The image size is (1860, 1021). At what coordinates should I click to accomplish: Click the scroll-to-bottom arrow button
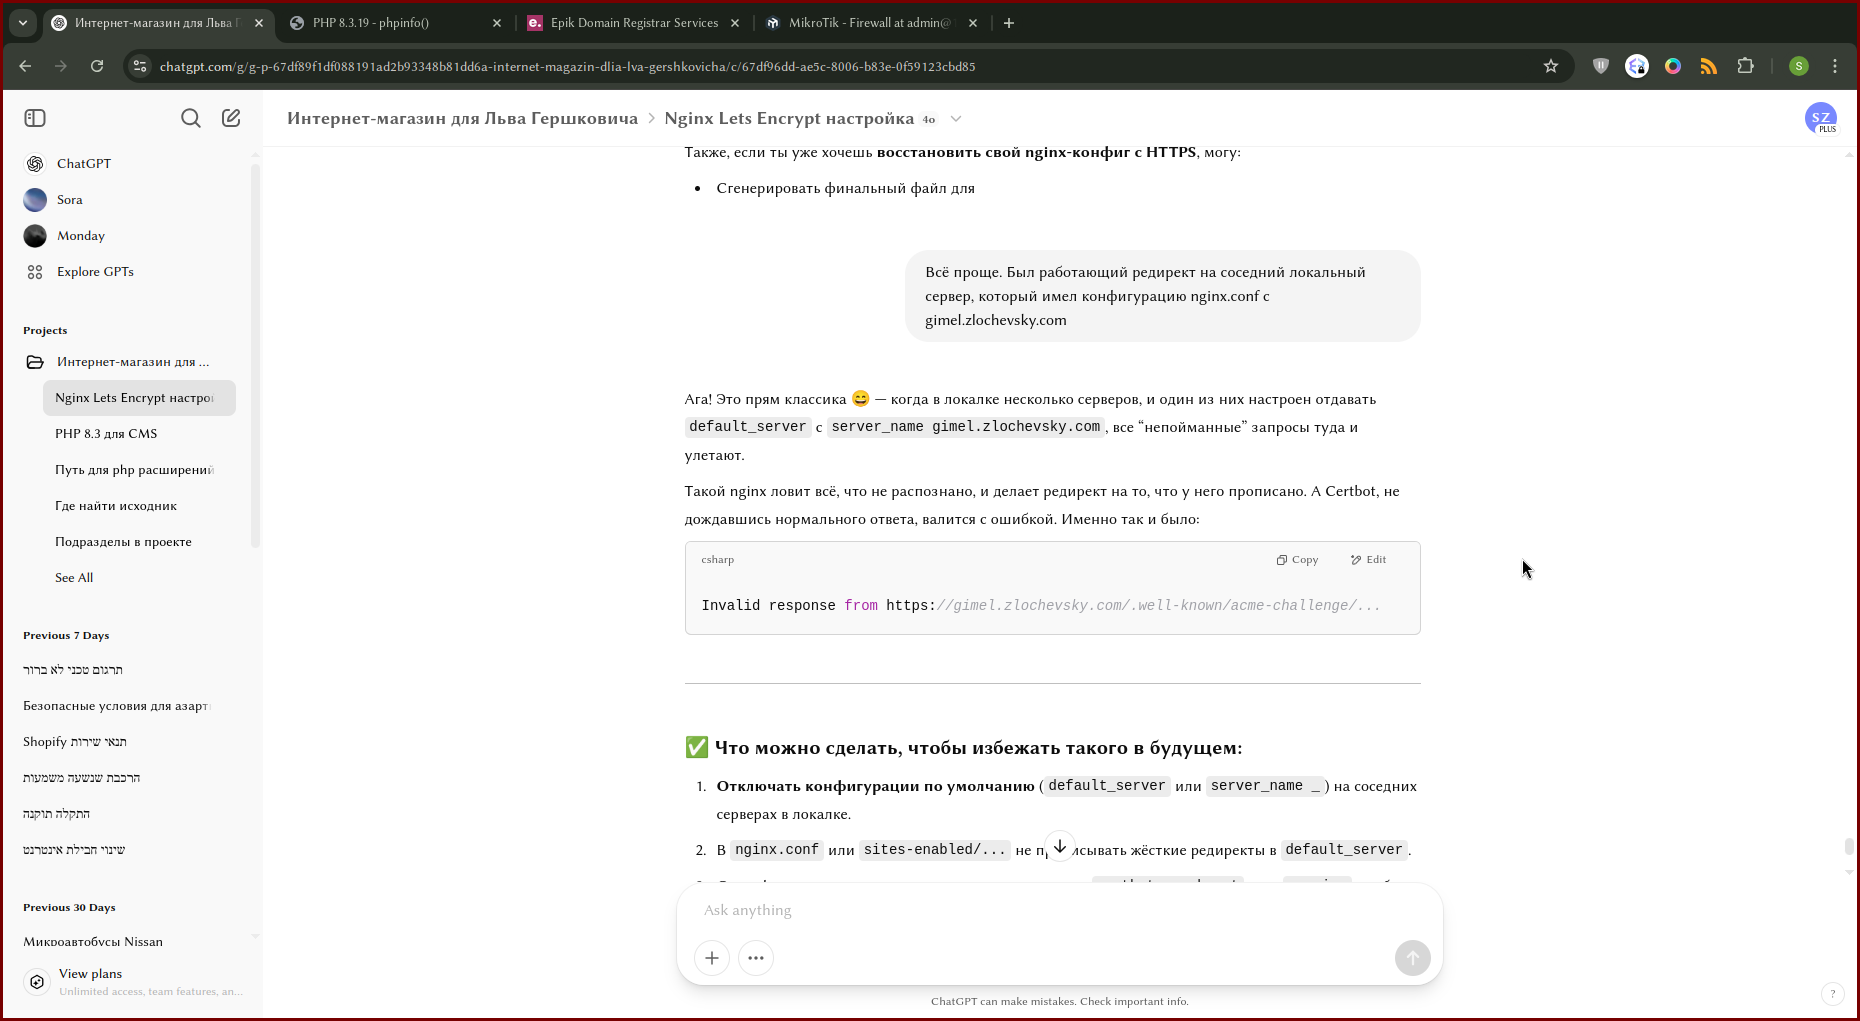pos(1060,846)
